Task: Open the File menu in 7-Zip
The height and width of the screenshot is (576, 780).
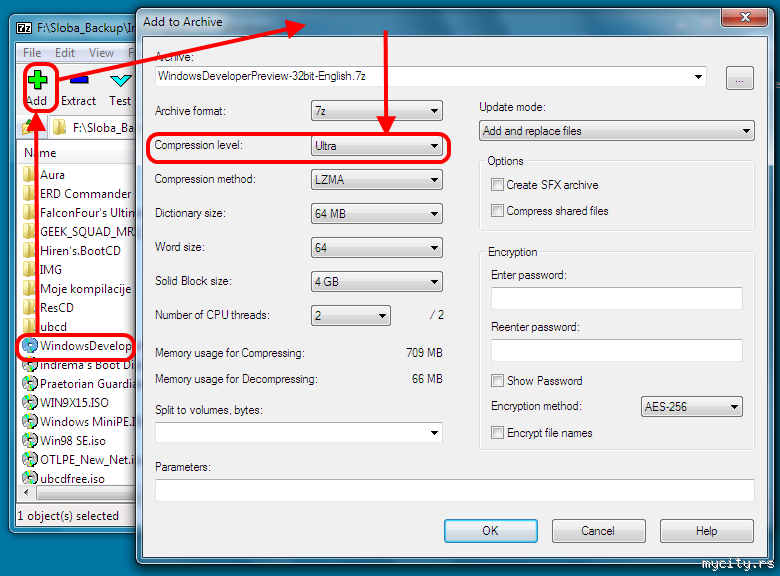Action: tap(32, 53)
